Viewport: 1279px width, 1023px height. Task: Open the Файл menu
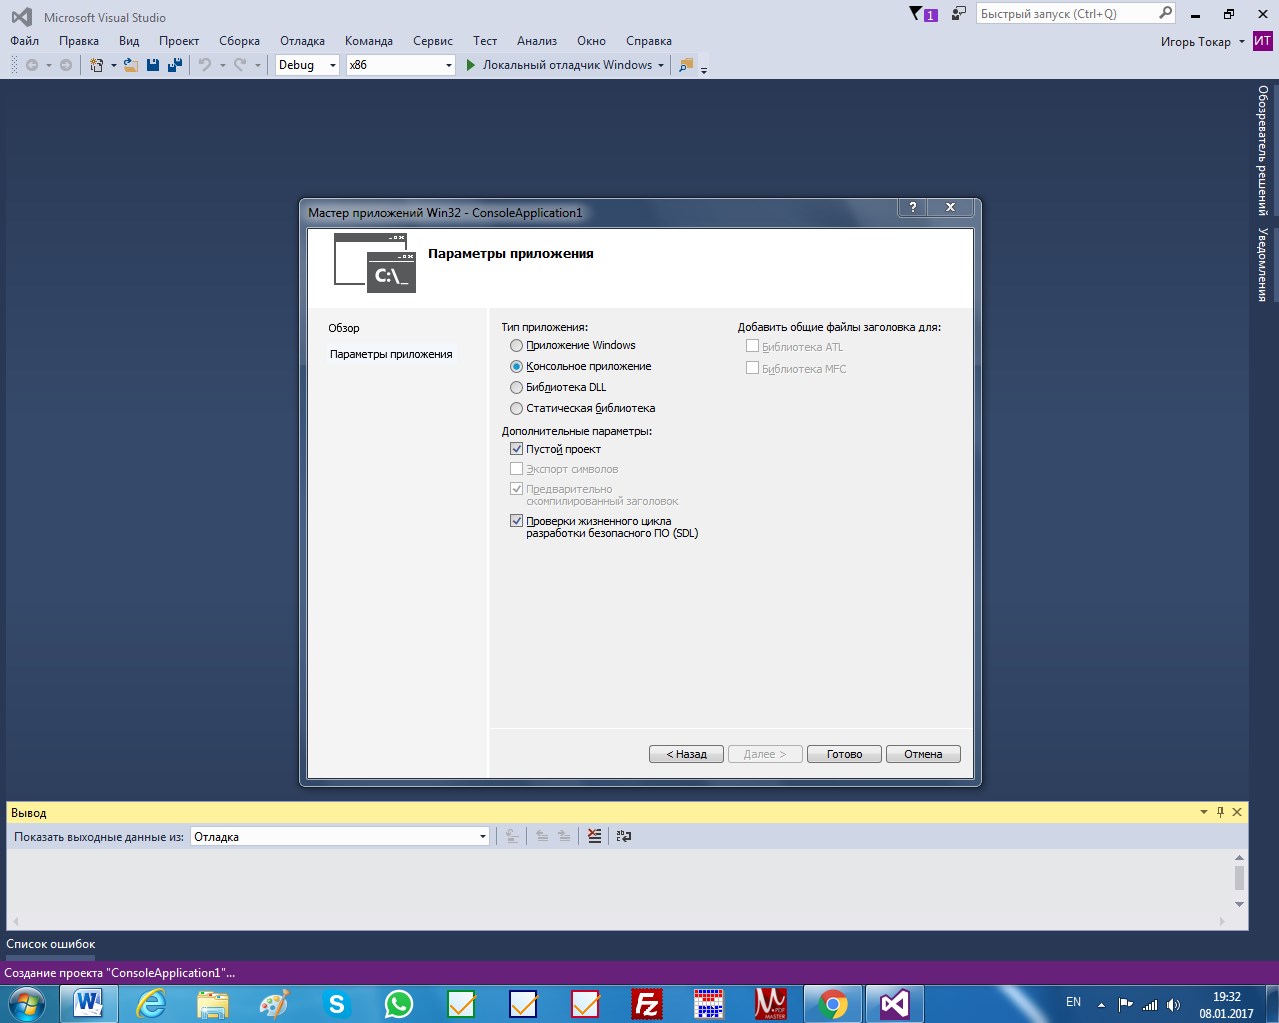[24, 41]
